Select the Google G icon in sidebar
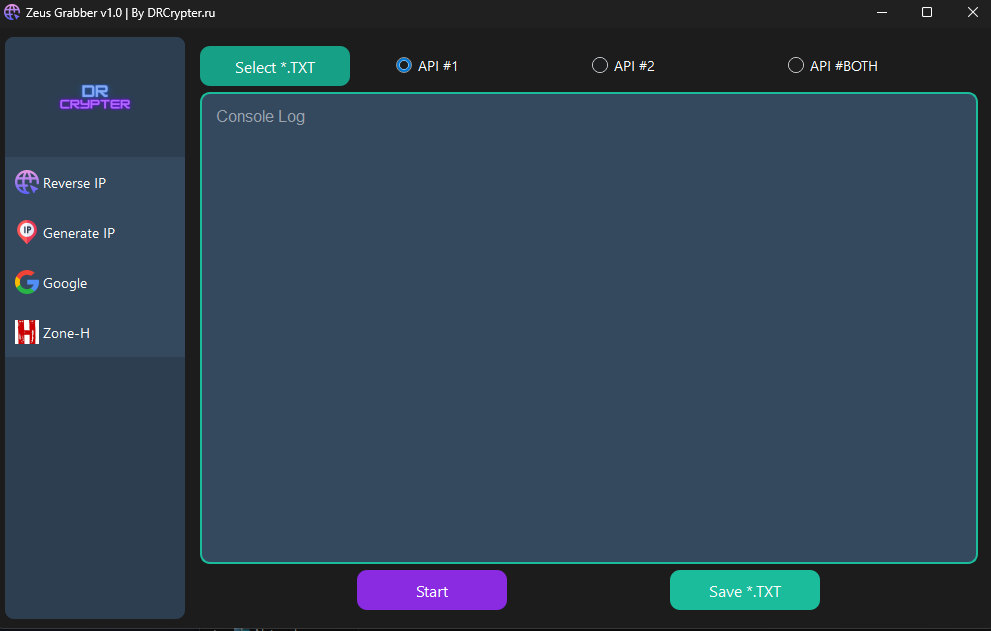The width and height of the screenshot is (991, 631). click(x=26, y=282)
